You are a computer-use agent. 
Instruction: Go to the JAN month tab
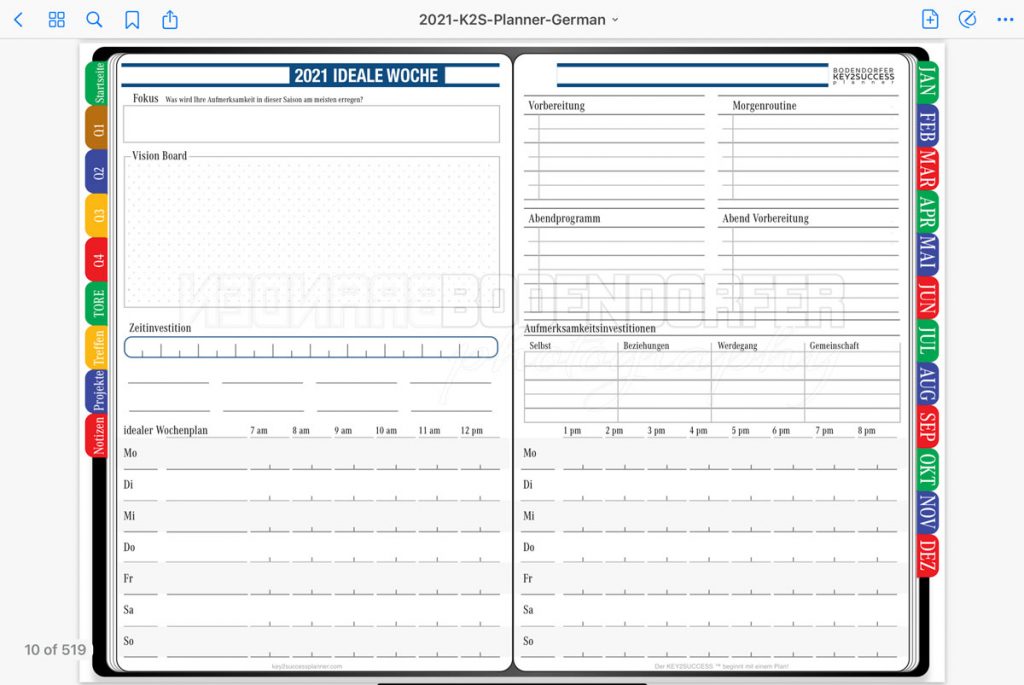[x=927, y=82]
